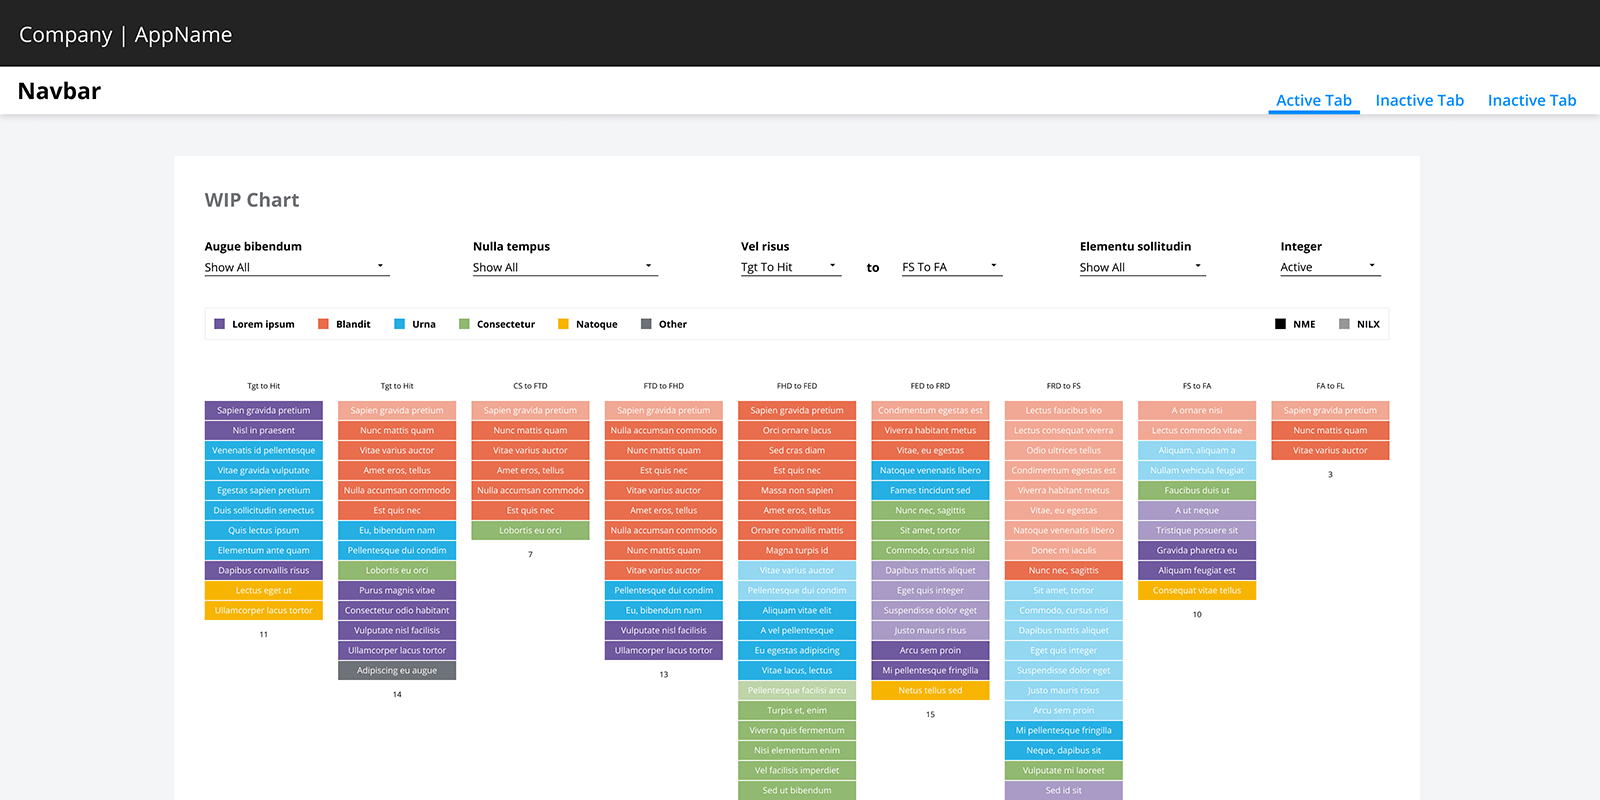Open the 'Vulputate mi laoreet' card
This screenshot has height=800, width=1600.
click(x=1064, y=770)
